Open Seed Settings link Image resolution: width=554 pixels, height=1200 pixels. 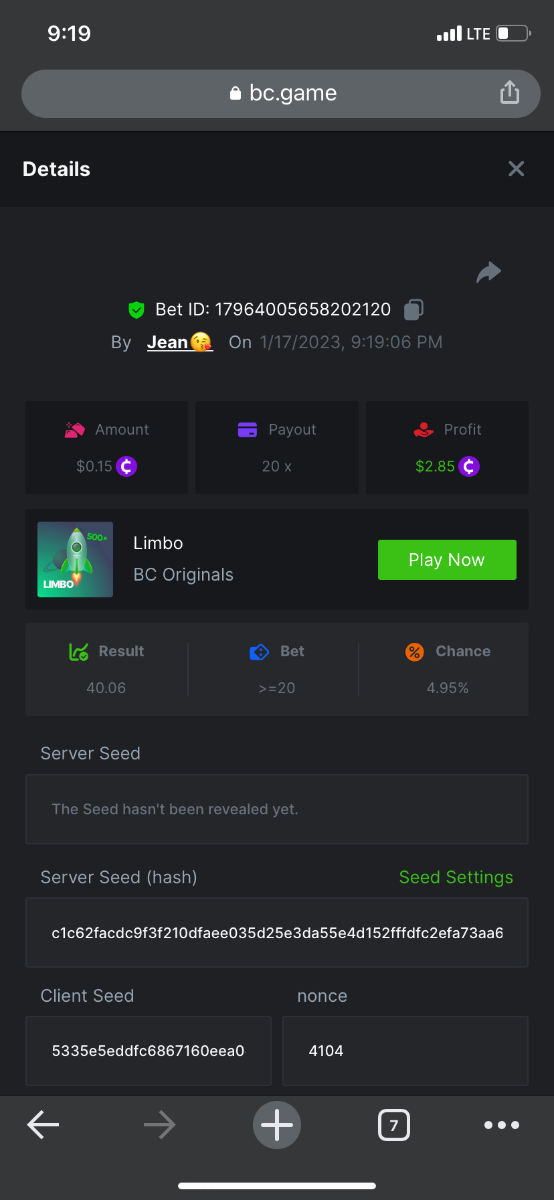456,877
